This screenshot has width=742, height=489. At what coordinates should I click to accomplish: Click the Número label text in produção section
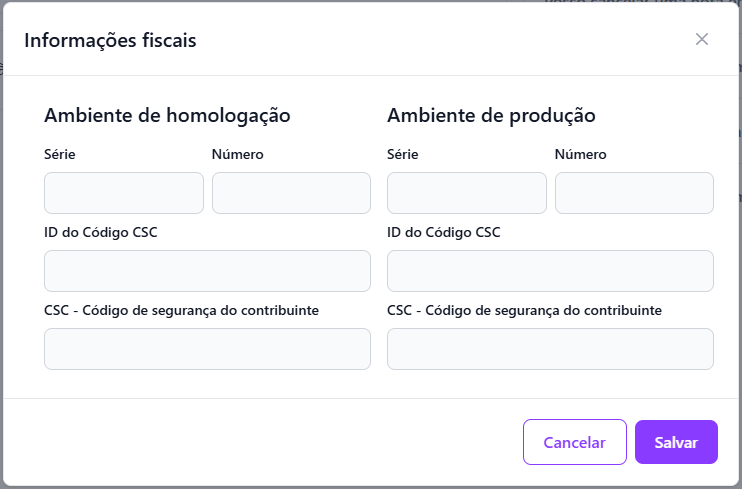click(x=581, y=154)
